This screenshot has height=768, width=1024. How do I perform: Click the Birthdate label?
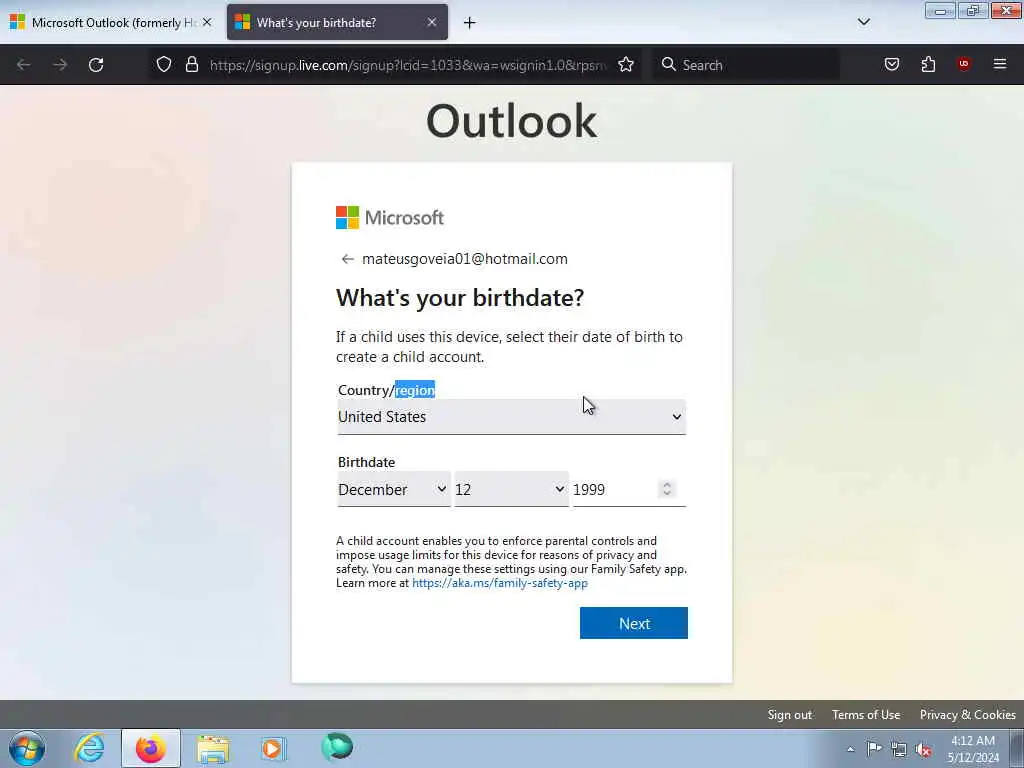click(x=366, y=462)
